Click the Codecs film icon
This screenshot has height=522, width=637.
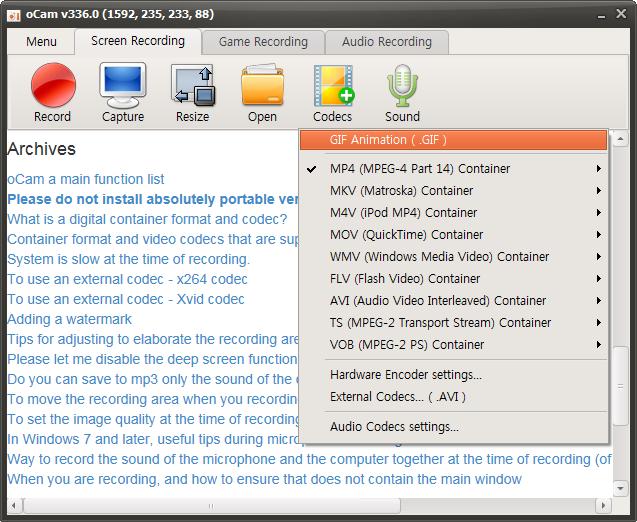pos(333,86)
